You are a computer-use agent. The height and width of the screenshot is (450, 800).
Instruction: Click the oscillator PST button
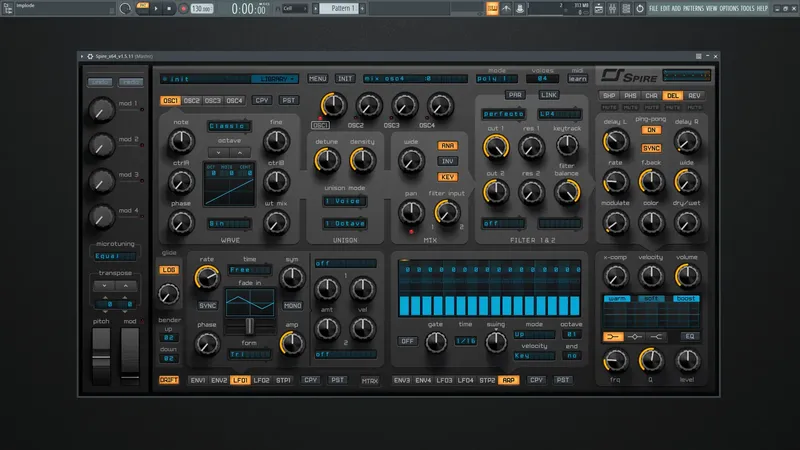(x=289, y=101)
